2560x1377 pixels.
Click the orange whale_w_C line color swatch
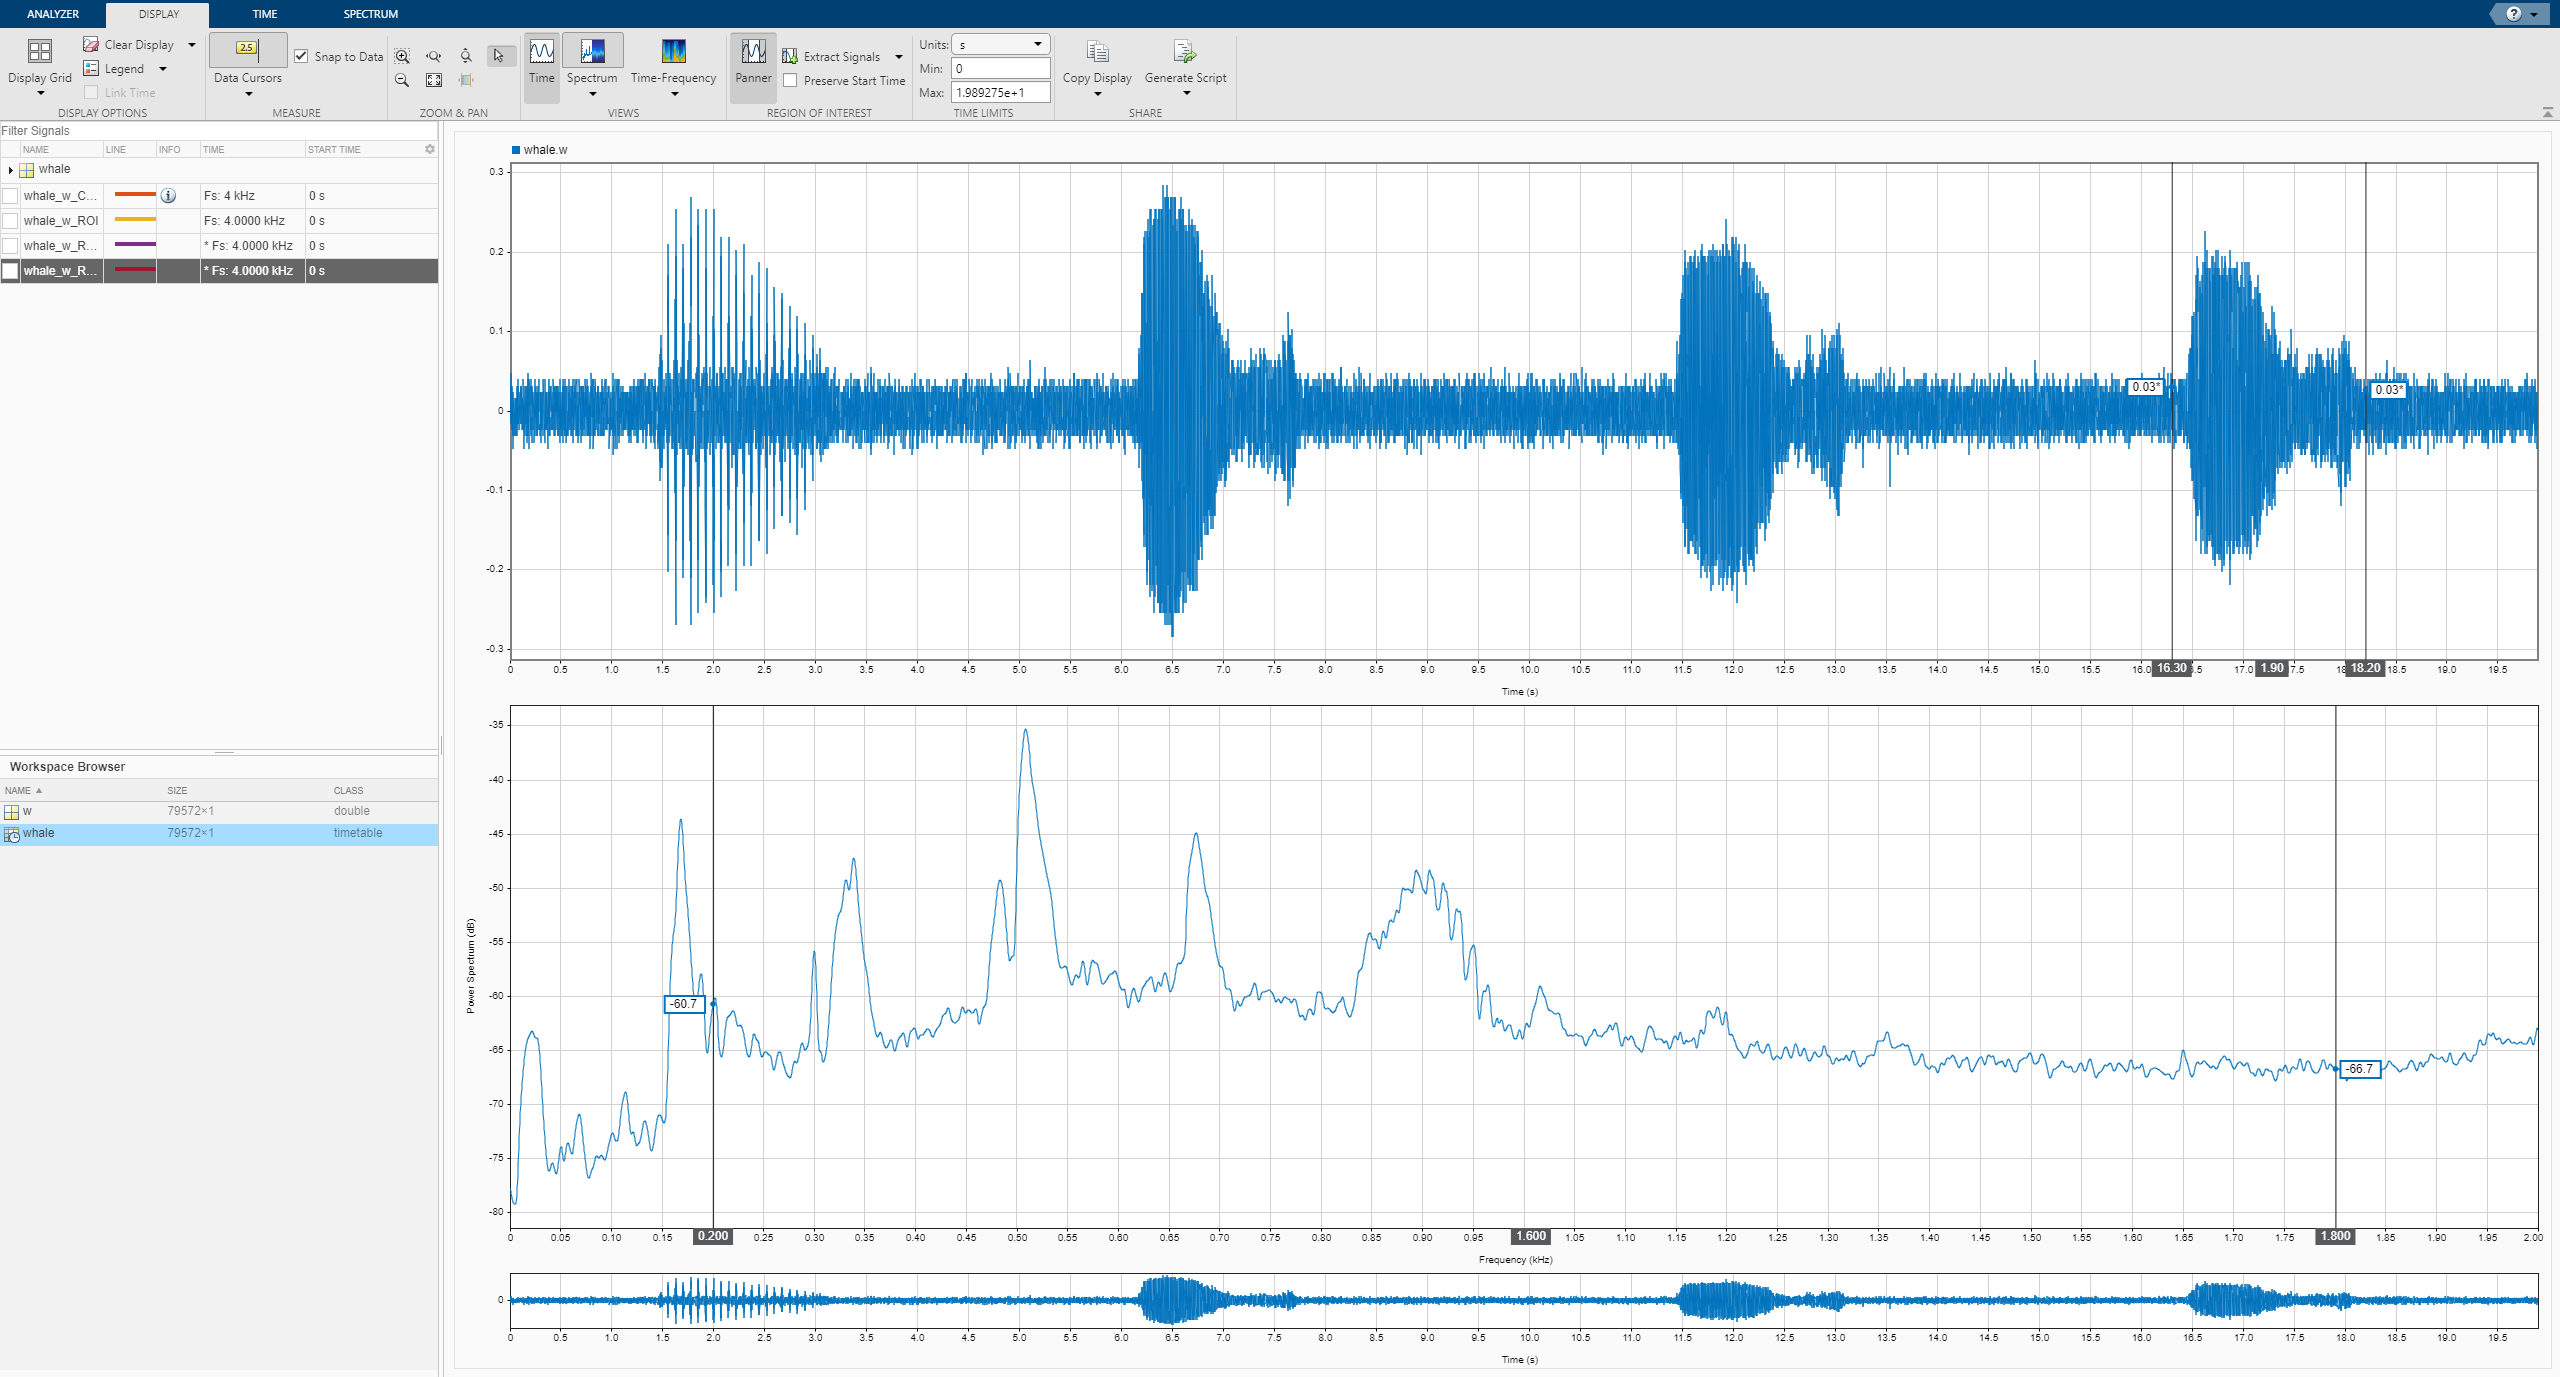coord(135,195)
